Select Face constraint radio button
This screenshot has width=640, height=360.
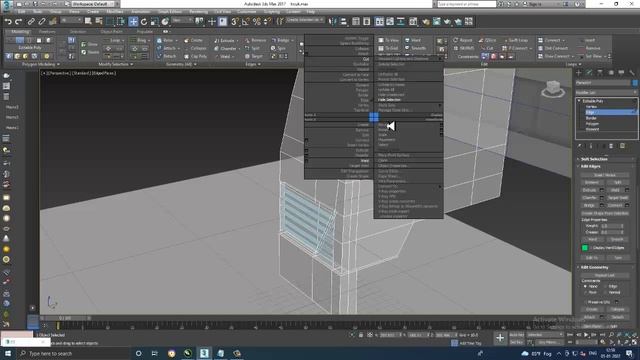point(585,292)
